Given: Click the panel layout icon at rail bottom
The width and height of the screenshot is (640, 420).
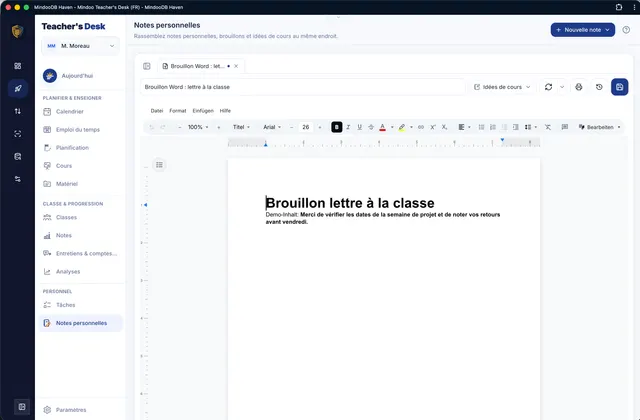Looking at the screenshot, I should pyautogui.click(x=22, y=407).
